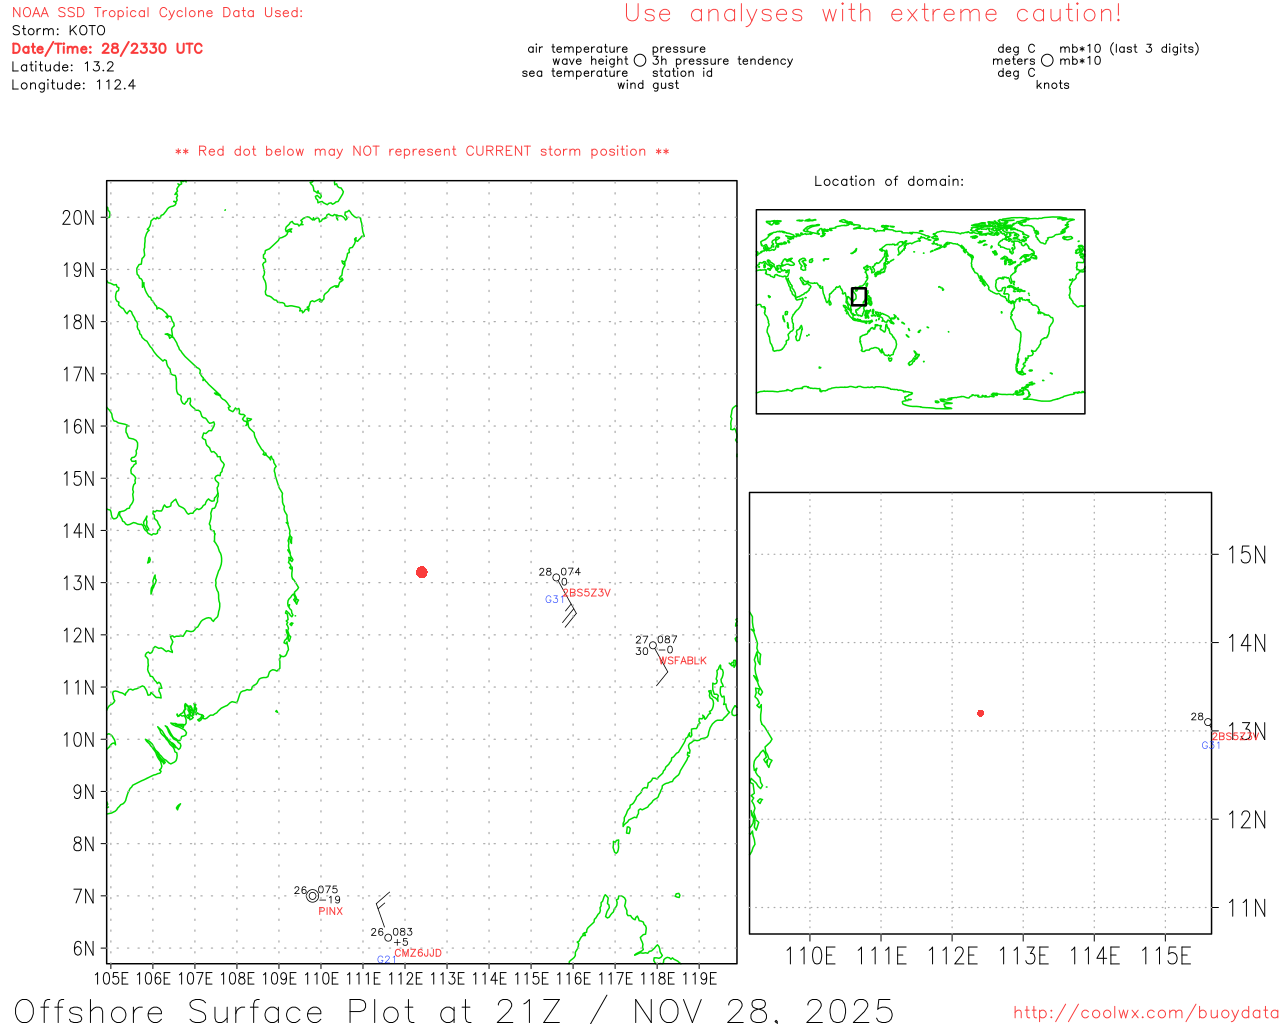Click the '3h pressure tendency' legend text

(722, 61)
